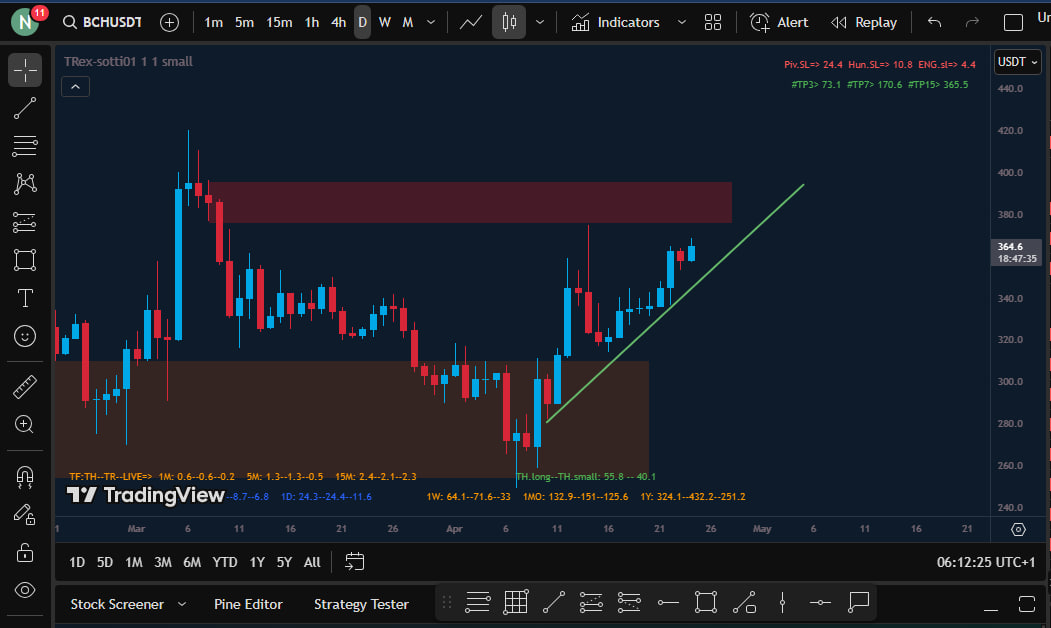Click the add symbol plus icon
Viewport: 1051px width, 628px height.
coord(170,22)
